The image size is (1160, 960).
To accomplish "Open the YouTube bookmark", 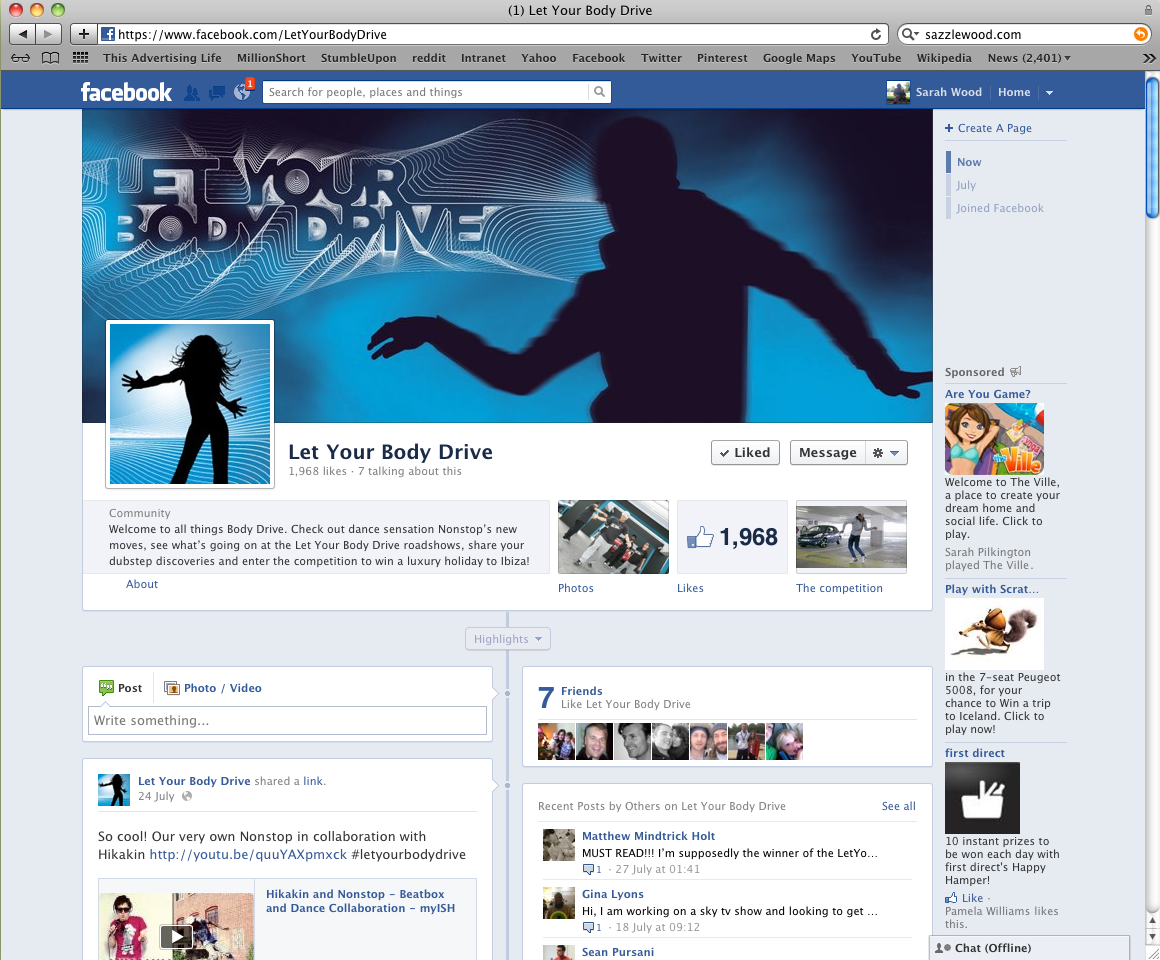I will tap(876, 58).
